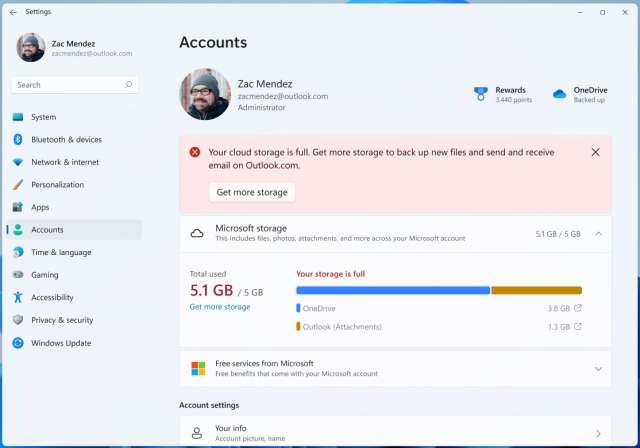Click the cloud icon beside Microsoft storage
The image size is (640, 448).
tap(197, 234)
